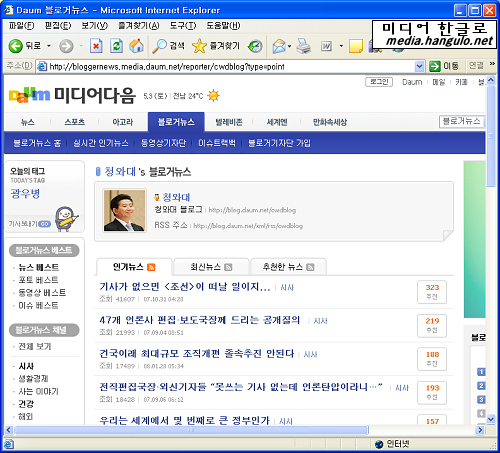Screen dimensions: 500x453
Task: Click the horizontal scrollbar thumb
Action: click(191, 430)
